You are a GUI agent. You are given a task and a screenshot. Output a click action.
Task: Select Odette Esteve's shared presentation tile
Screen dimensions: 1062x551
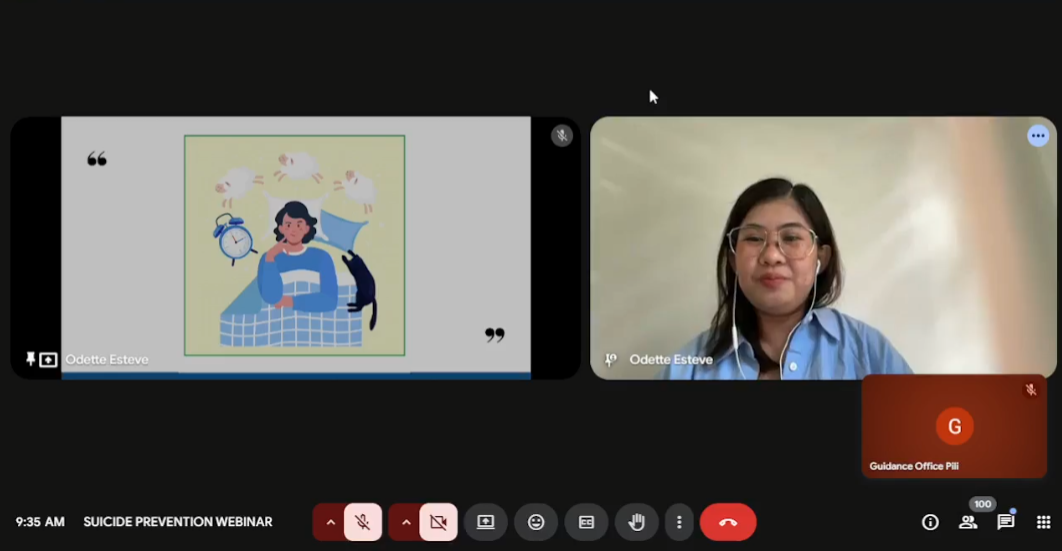pos(295,247)
